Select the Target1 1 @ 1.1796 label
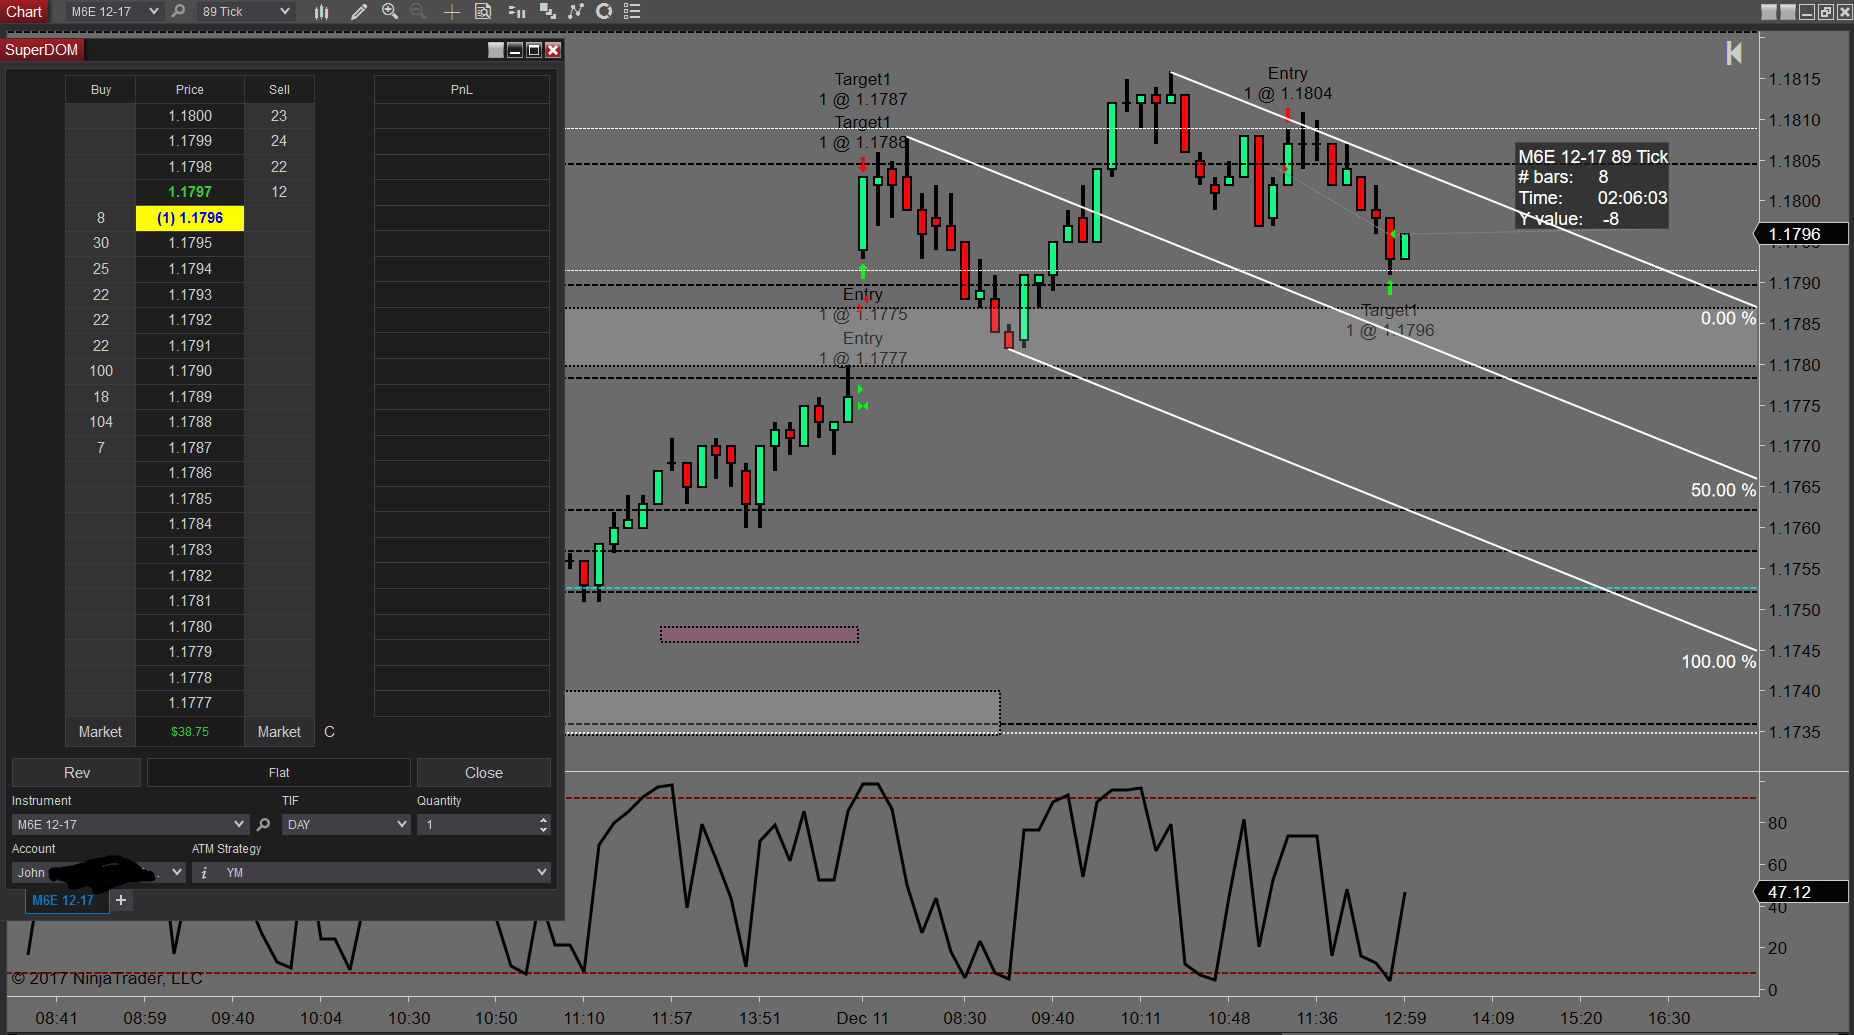This screenshot has width=1854, height=1035. (x=1390, y=320)
